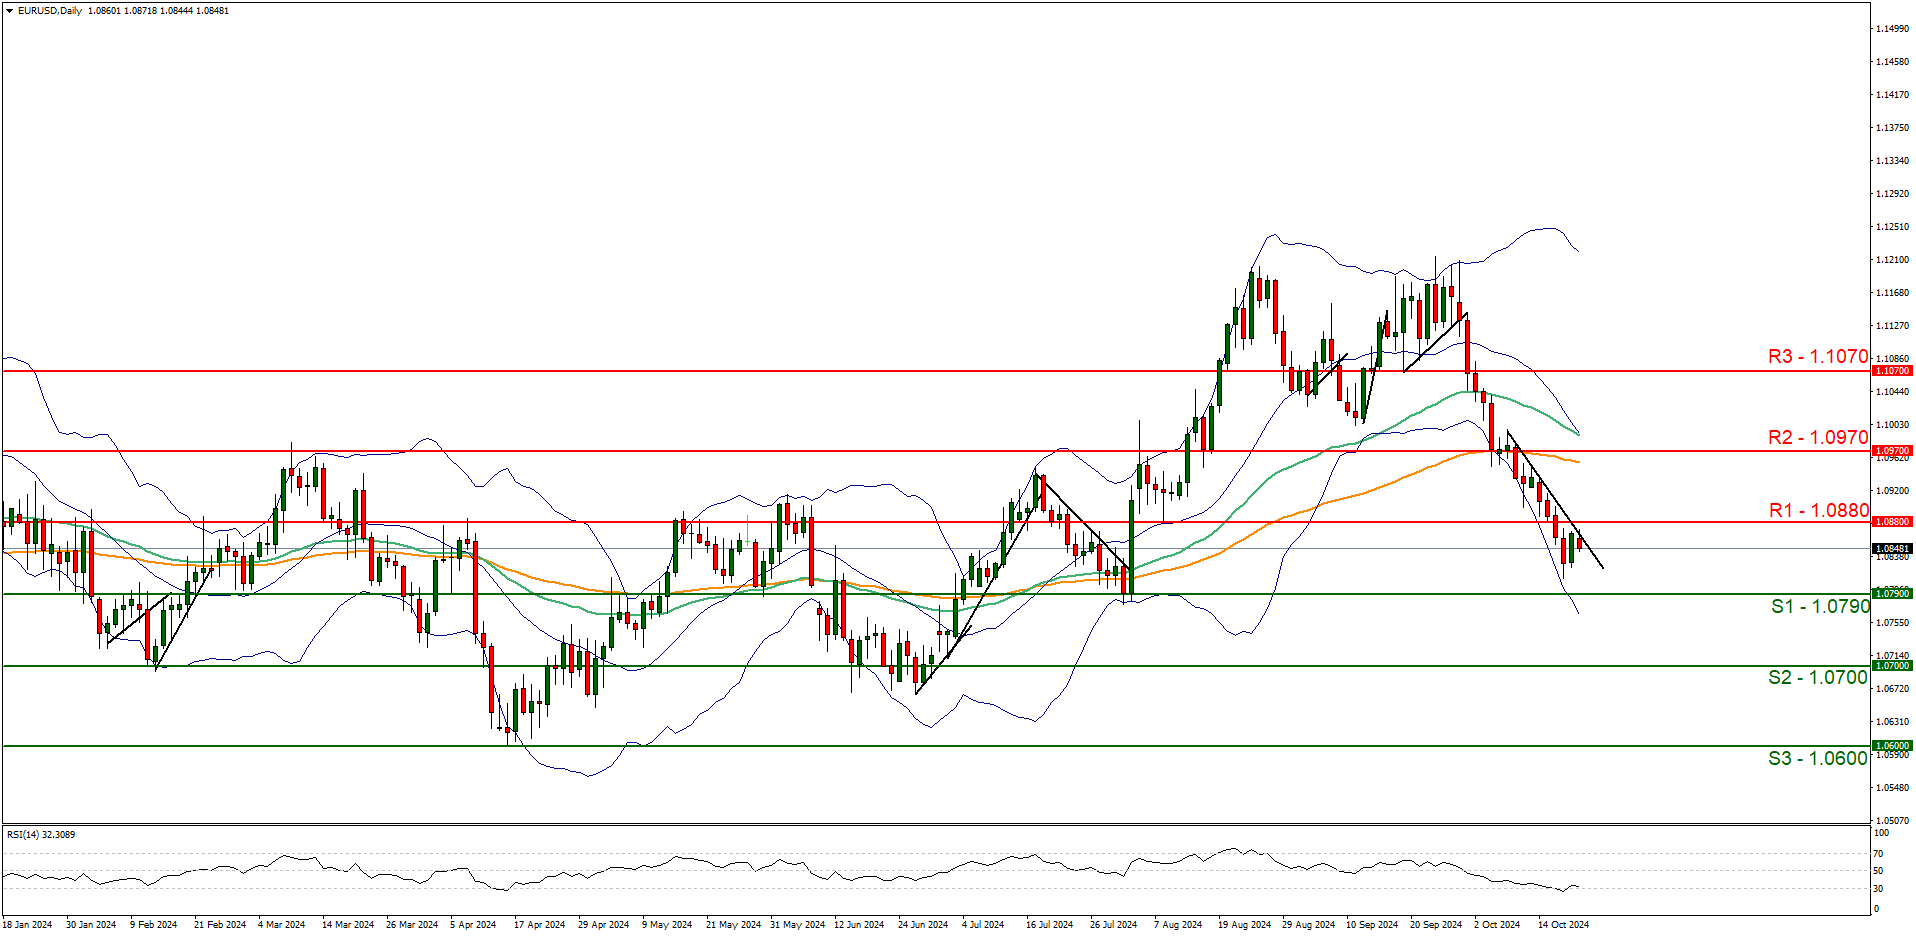Screen dimensions: 1916x936
Task: Click the 24 Jun 2024 date label
Action: point(923,925)
